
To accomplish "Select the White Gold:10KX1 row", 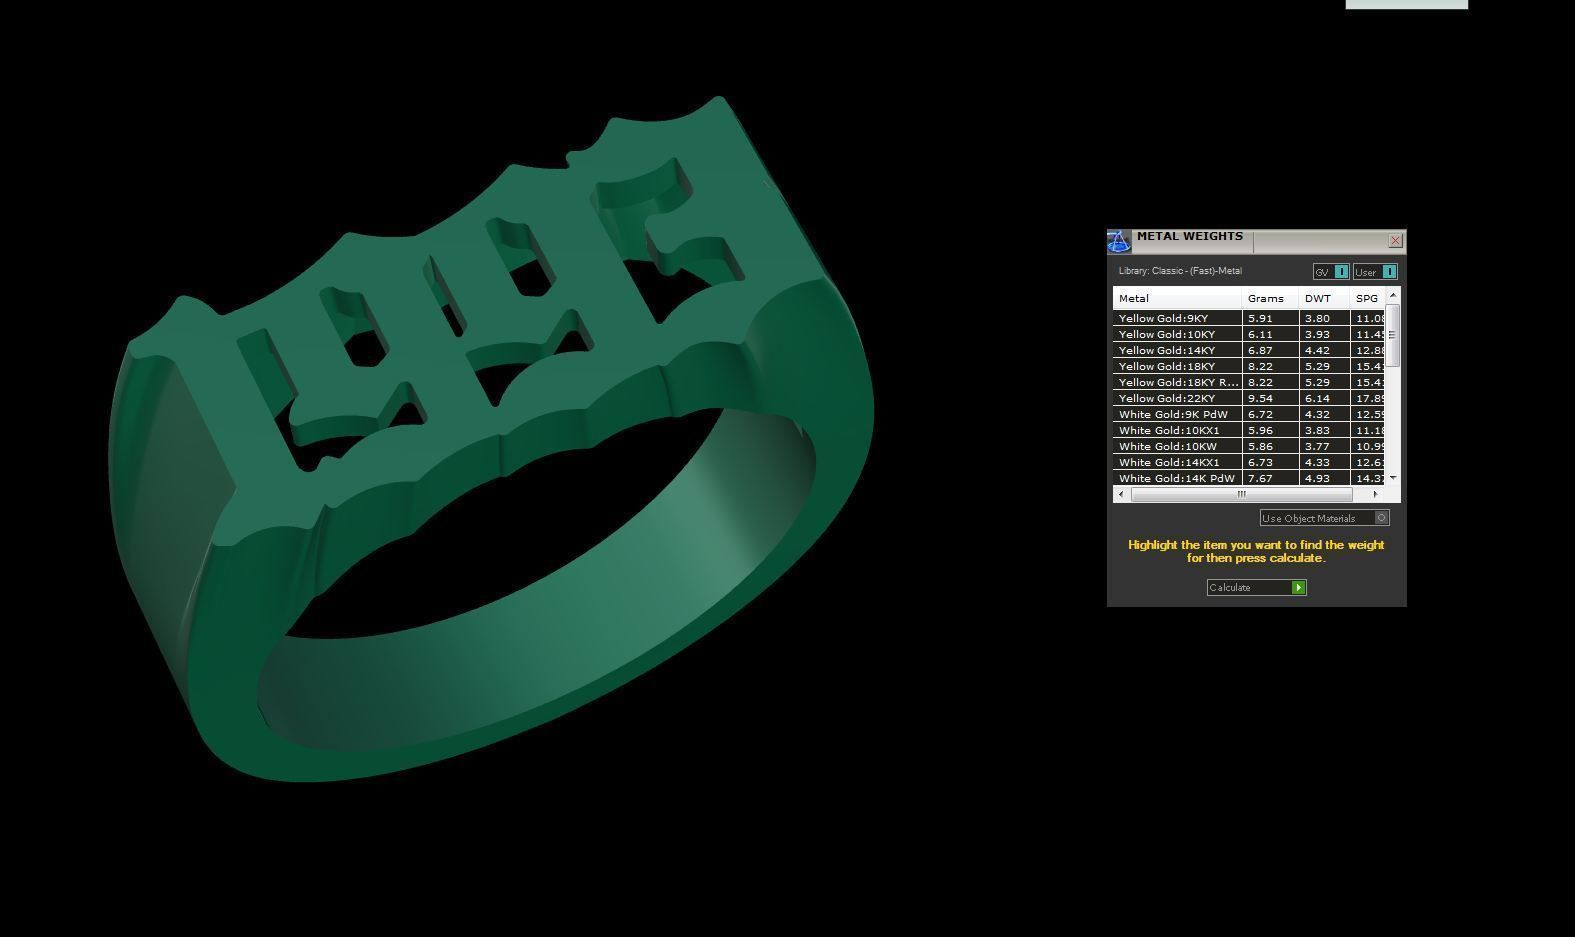I will point(1250,430).
